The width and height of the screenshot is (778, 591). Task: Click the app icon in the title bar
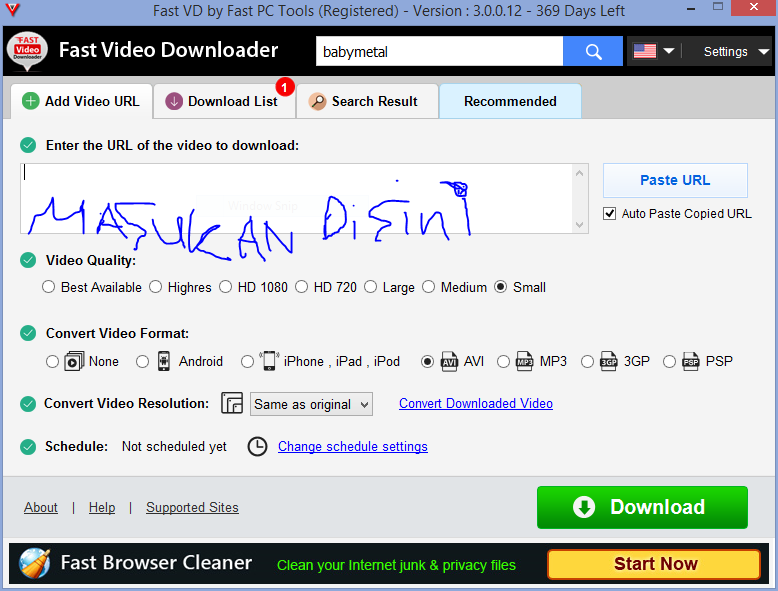point(12,9)
